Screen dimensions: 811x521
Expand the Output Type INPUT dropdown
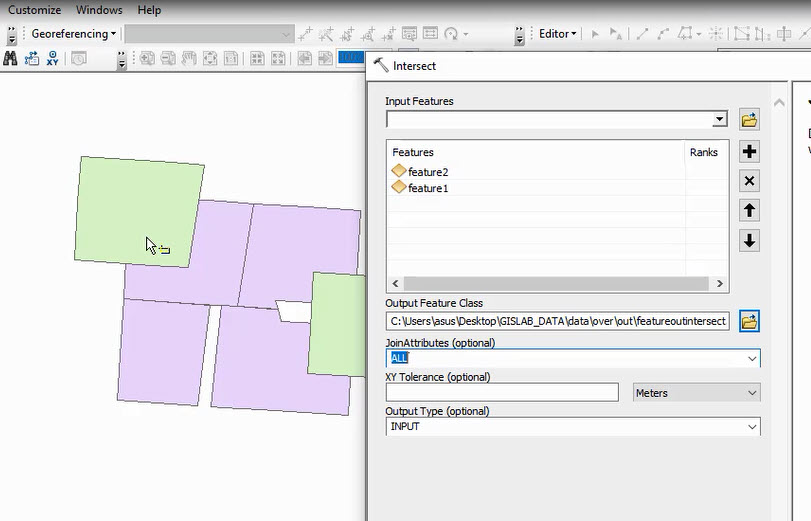click(752, 427)
